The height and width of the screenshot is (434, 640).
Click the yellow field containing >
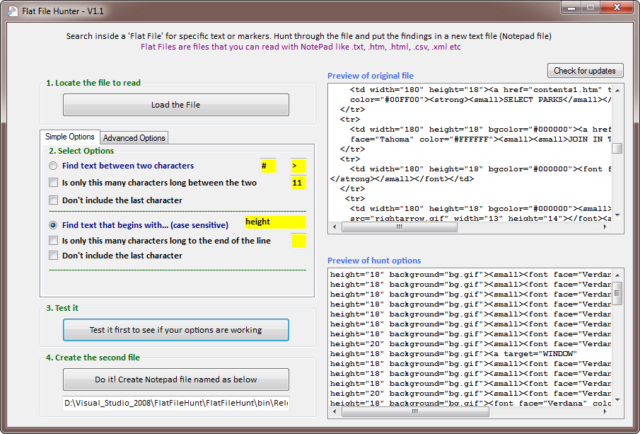[298, 166]
